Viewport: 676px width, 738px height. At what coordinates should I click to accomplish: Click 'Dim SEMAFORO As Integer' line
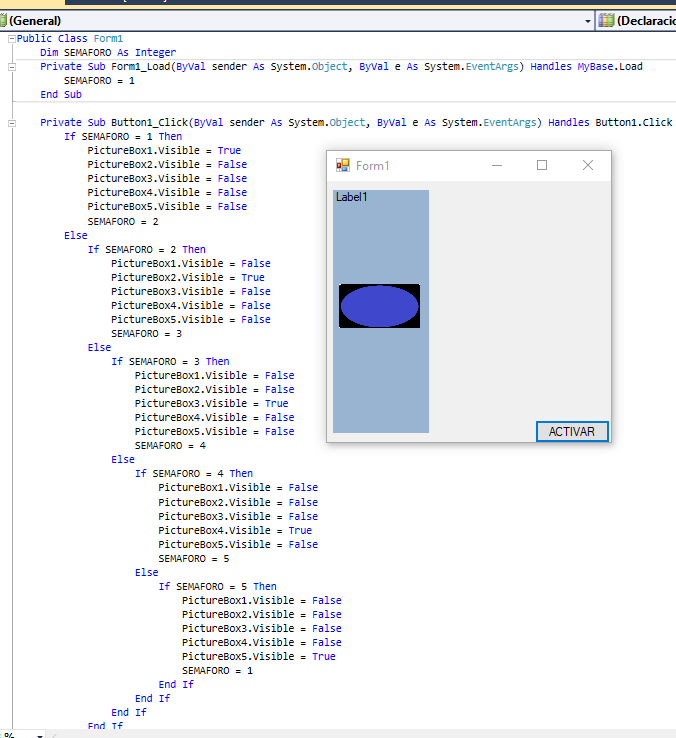click(x=108, y=52)
